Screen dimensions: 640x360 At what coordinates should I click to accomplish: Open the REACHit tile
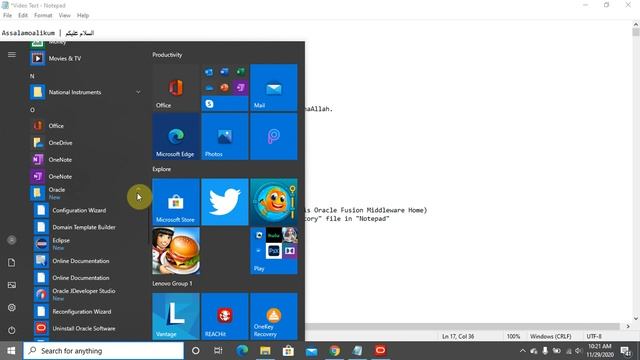pos(225,316)
